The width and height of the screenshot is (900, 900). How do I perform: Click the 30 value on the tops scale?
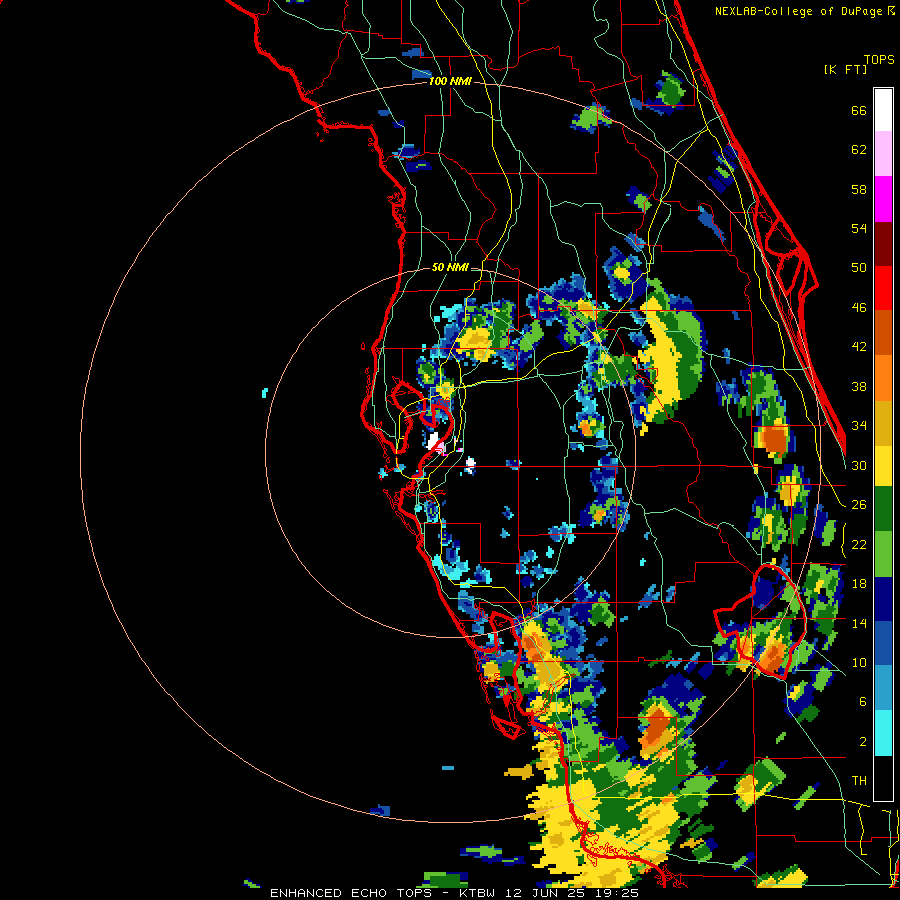point(859,465)
